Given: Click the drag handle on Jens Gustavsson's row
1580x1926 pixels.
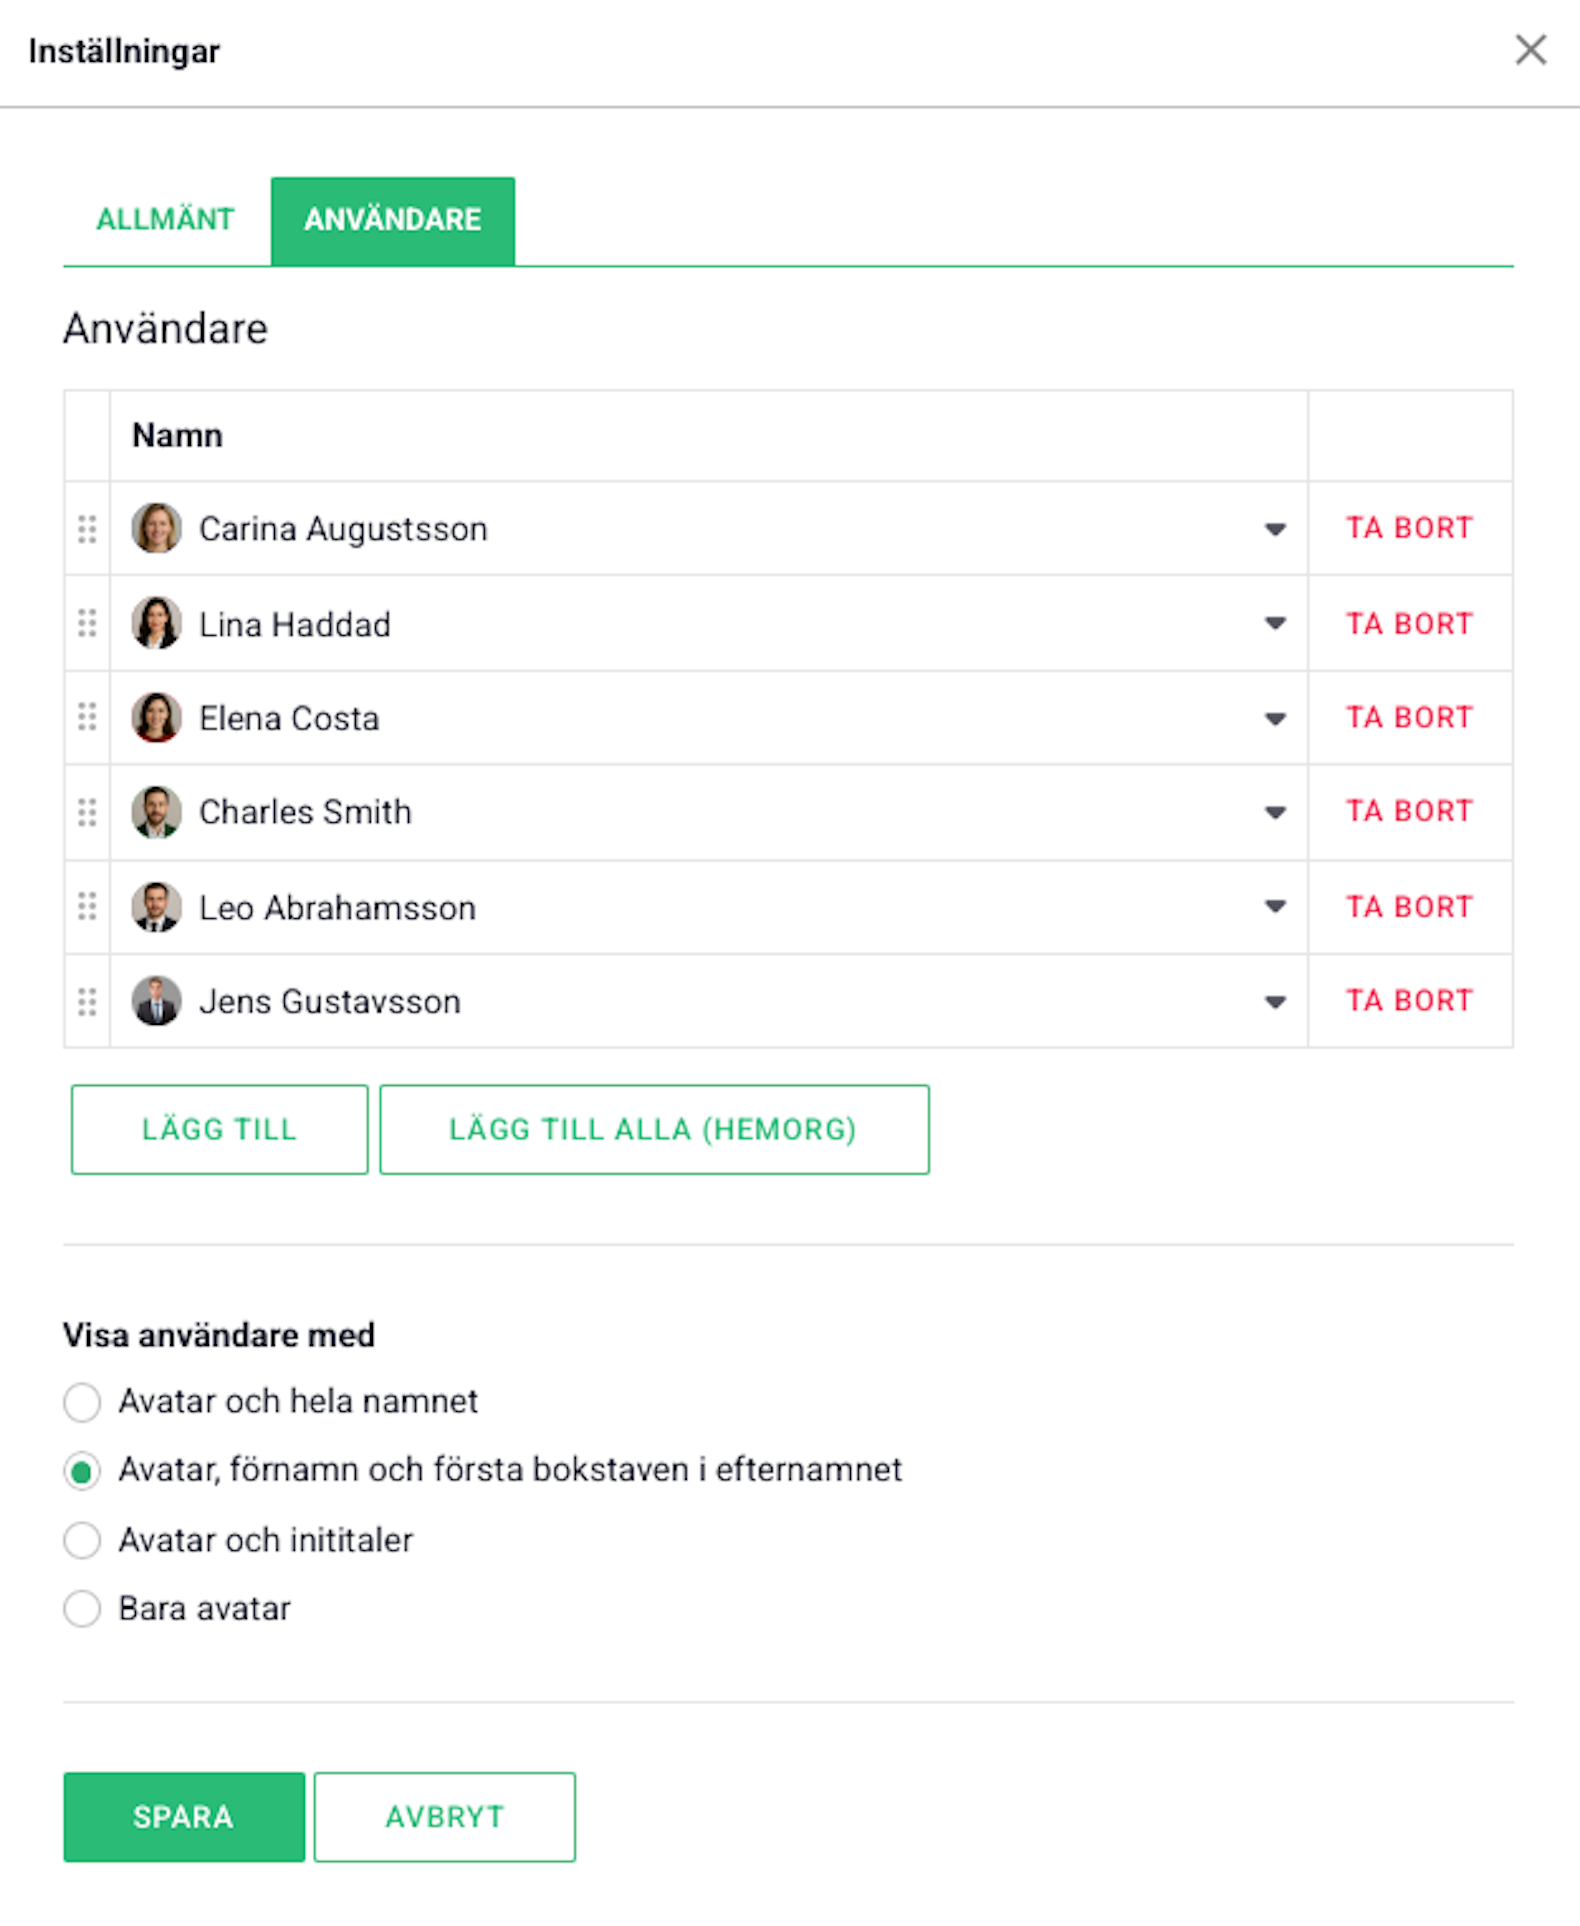Looking at the screenshot, I should (87, 1001).
